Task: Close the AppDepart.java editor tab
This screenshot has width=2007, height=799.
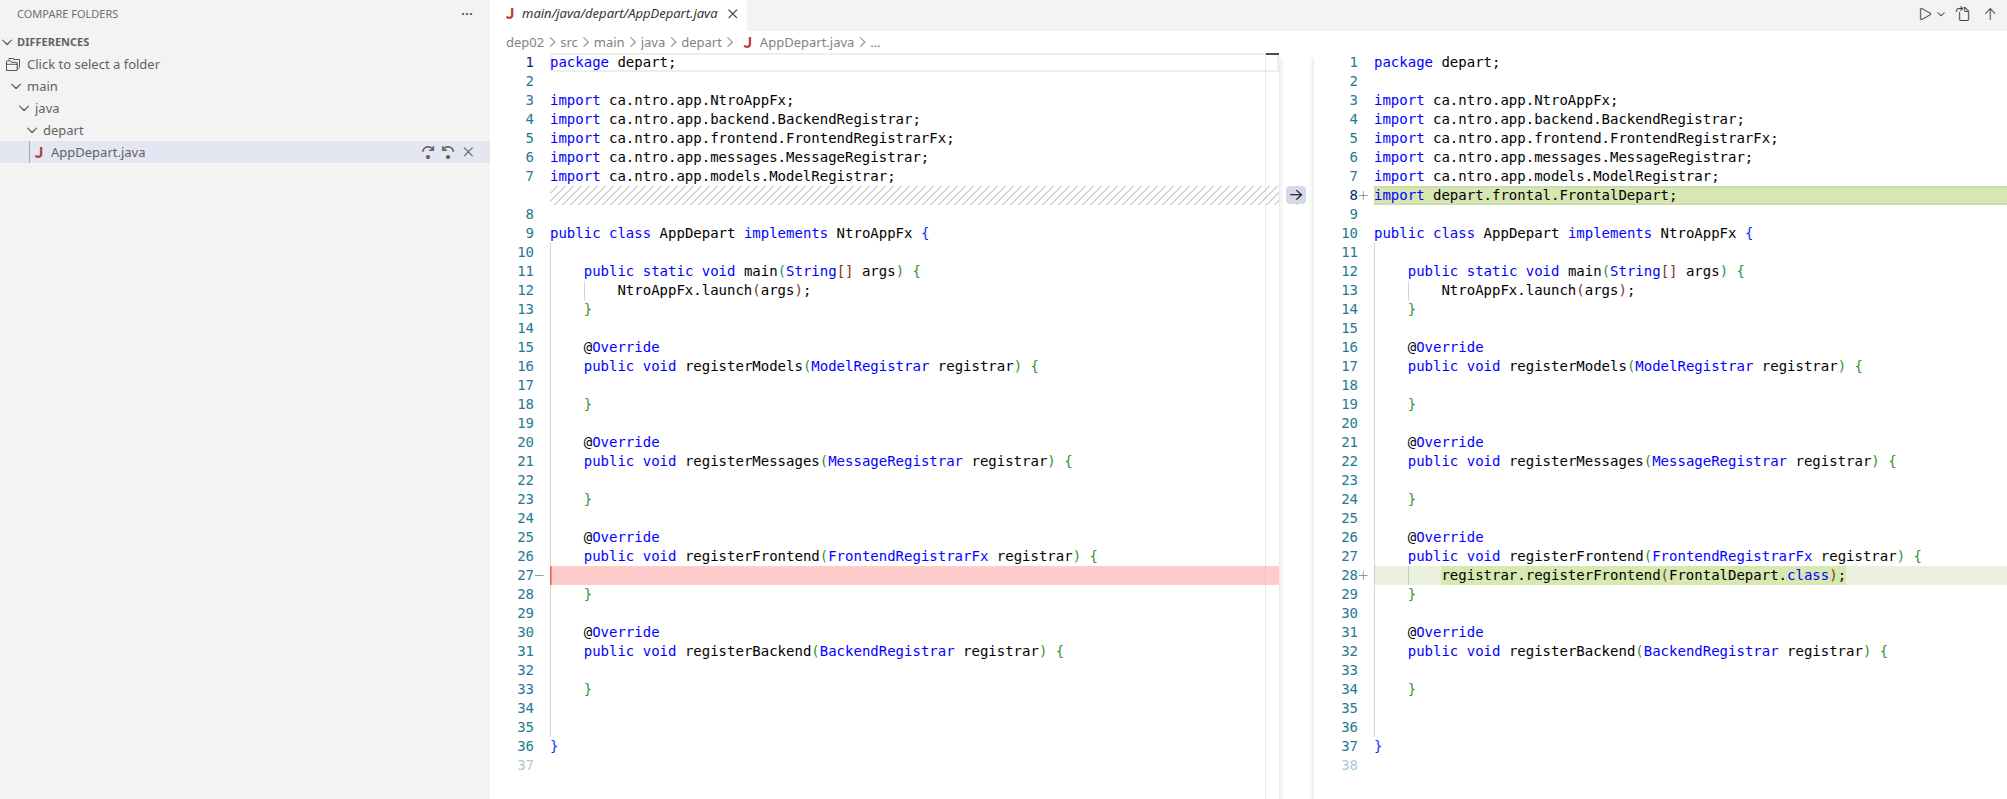Action: [x=733, y=14]
